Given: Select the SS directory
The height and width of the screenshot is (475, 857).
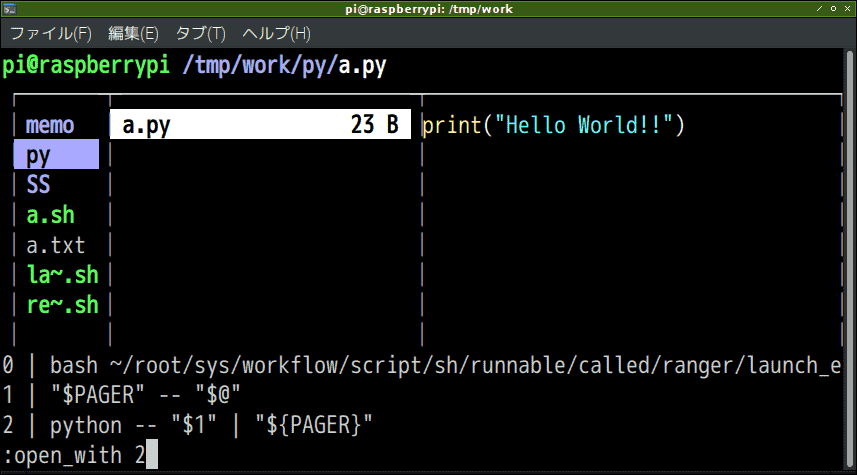Looking at the screenshot, I should [x=38, y=185].
